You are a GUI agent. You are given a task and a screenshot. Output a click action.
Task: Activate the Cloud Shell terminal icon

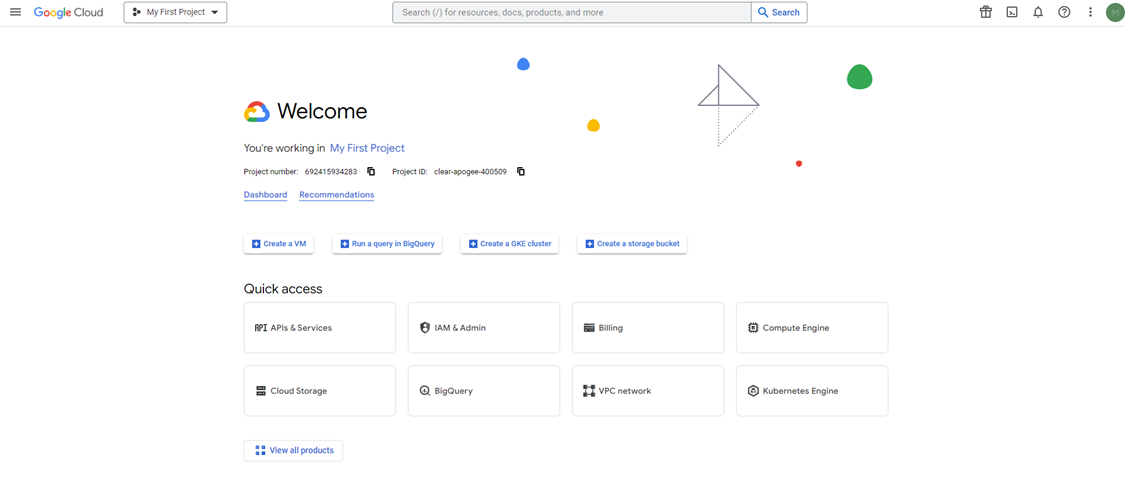click(1012, 12)
